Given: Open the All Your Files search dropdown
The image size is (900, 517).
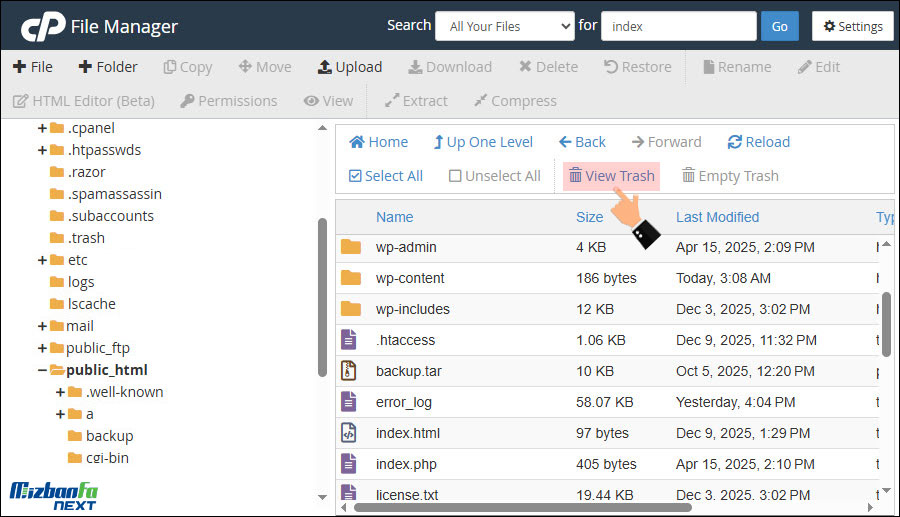Looking at the screenshot, I should pyautogui.click(x=504, y=26).
